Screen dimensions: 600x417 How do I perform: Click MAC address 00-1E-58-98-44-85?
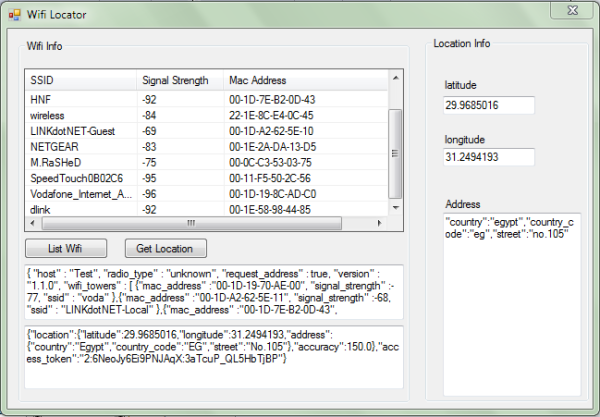[270, 210]
